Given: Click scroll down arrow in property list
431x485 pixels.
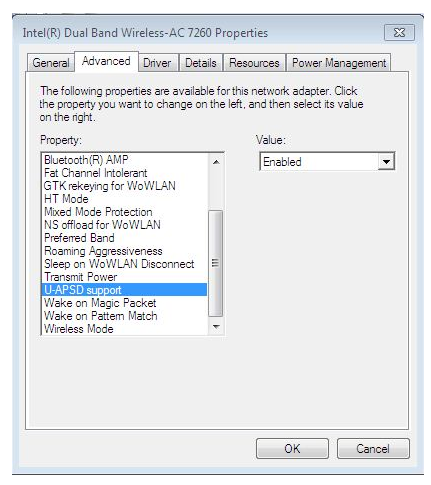Looking at the screenshot, I should [216, 327].
